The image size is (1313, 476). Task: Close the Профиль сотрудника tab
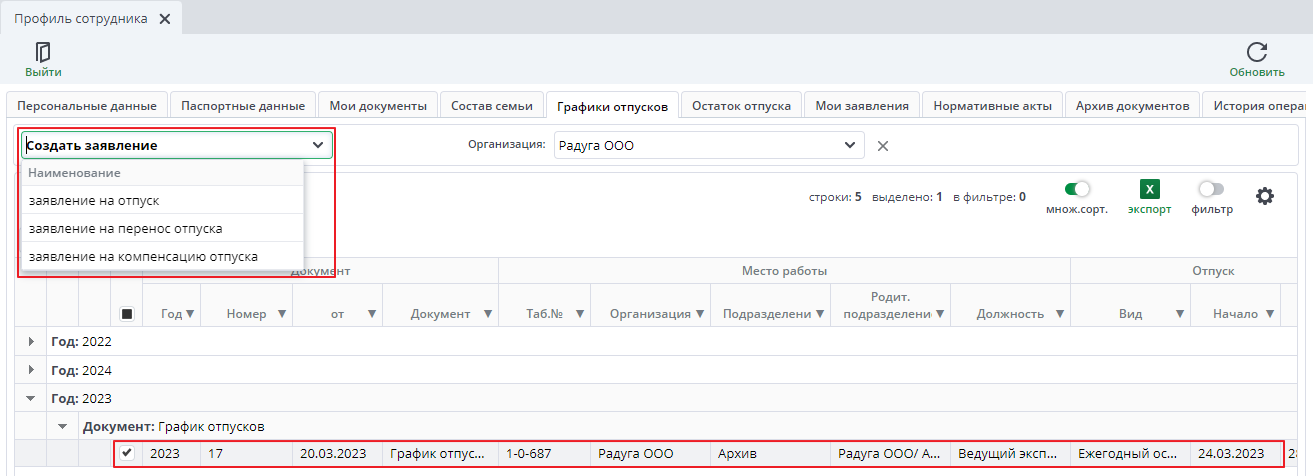(x=165, y=19)
